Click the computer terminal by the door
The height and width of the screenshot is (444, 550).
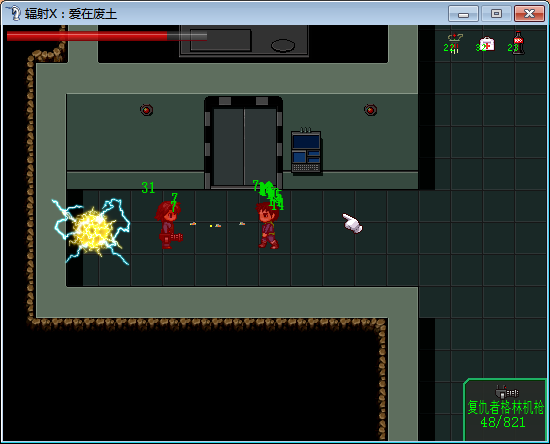point(306,152)
